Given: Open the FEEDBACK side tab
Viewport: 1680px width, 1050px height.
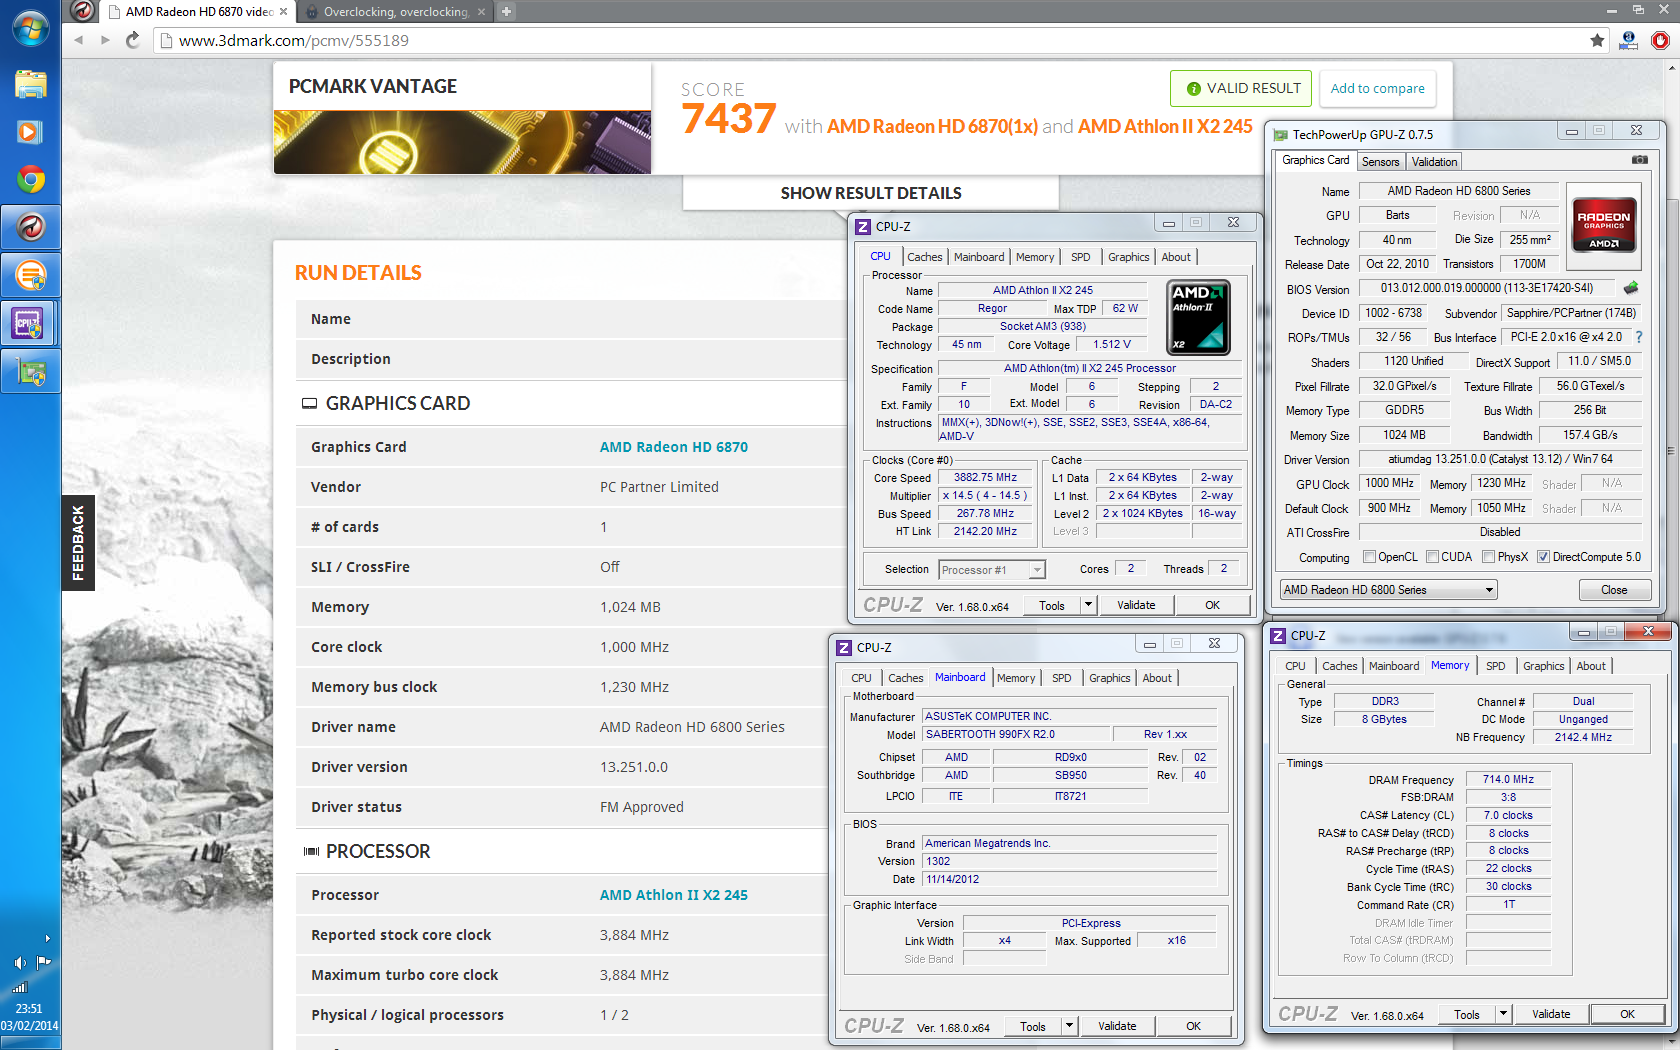Looking at the screenshot, I should 78,543.
